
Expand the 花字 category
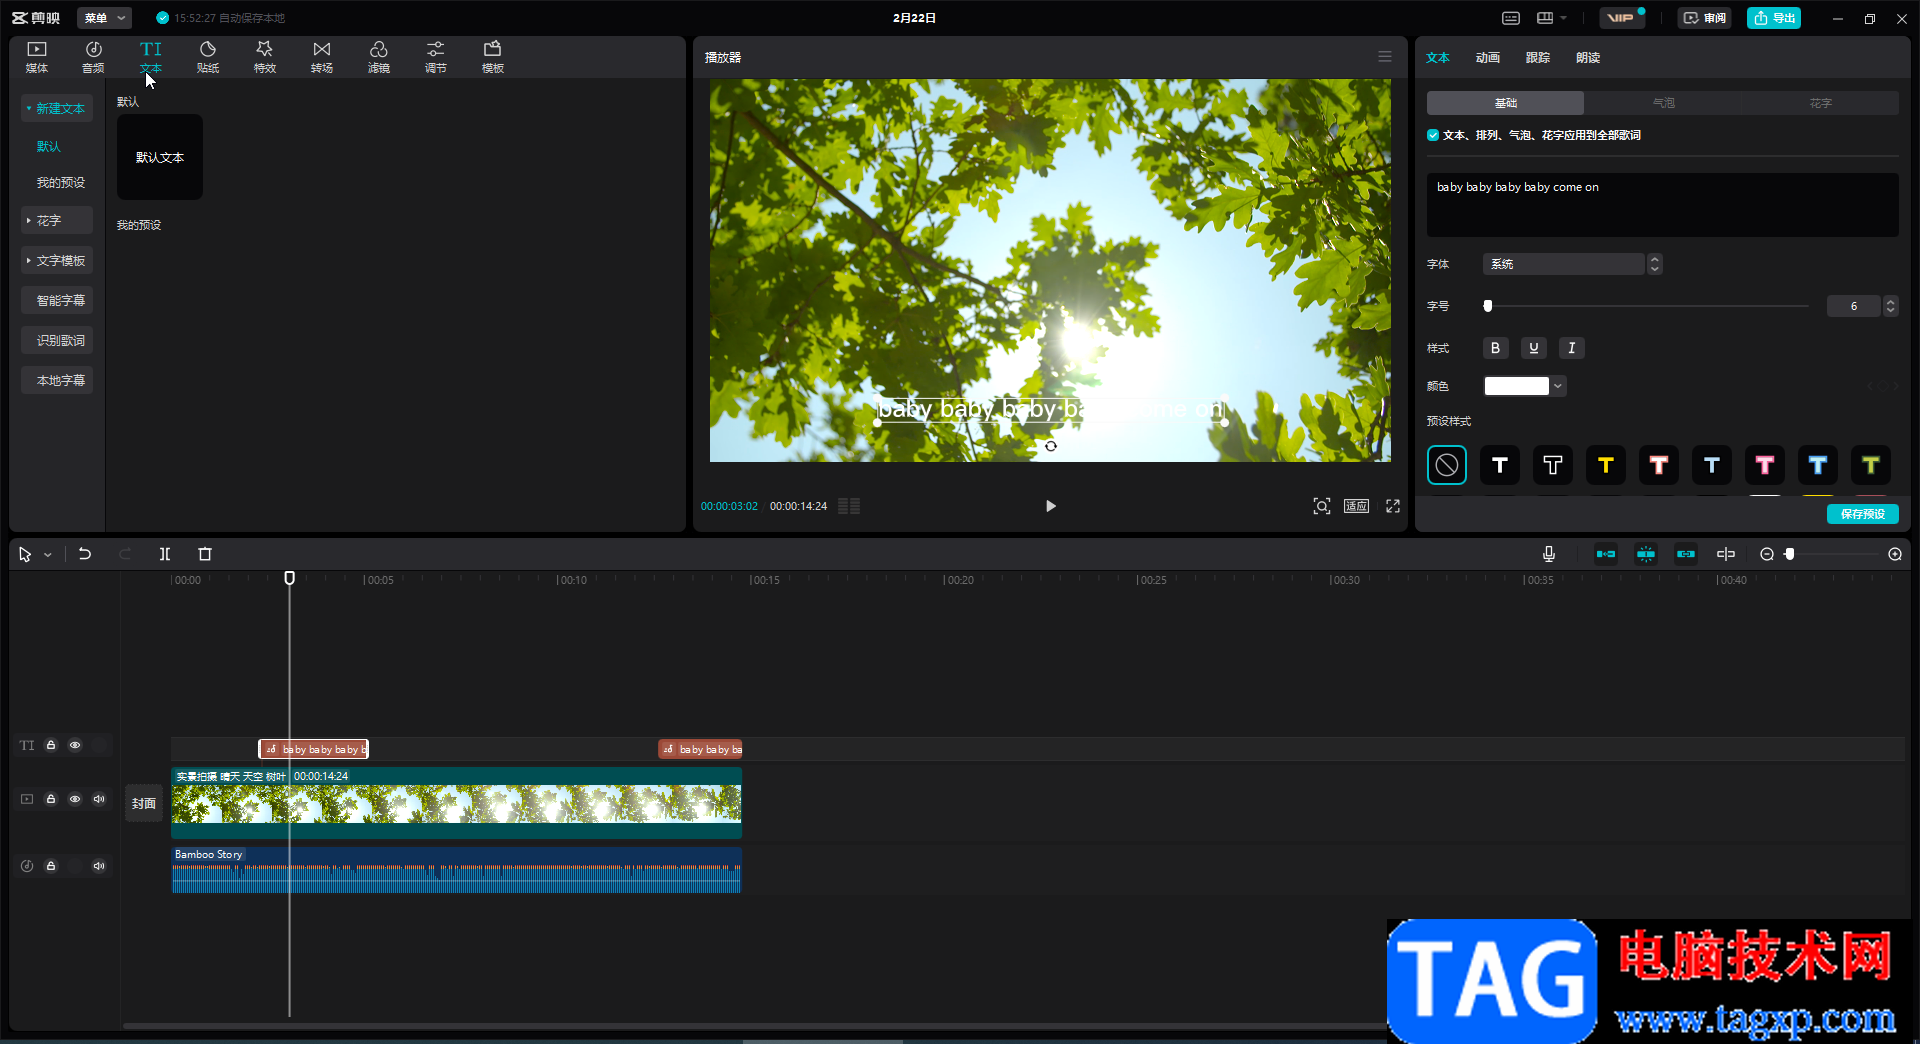(x=57, y=220)
